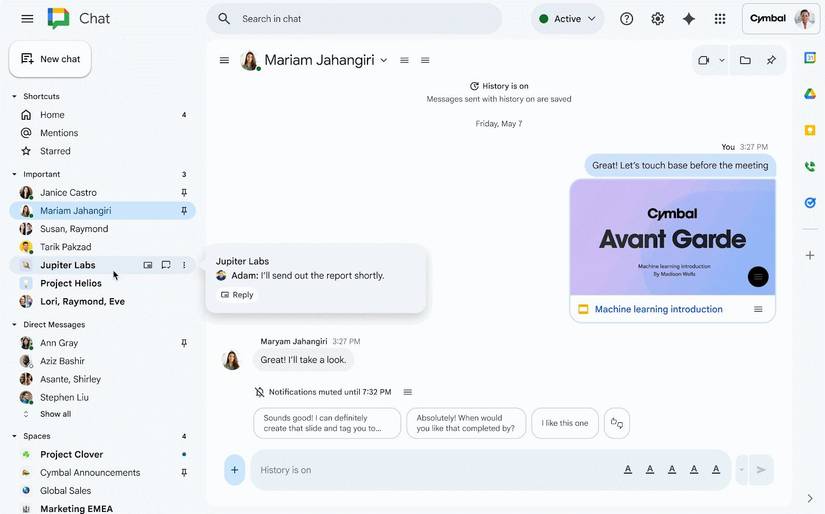Click the send arrow button
The height and width of the screenshot is (514, 825).
[761, 470]
